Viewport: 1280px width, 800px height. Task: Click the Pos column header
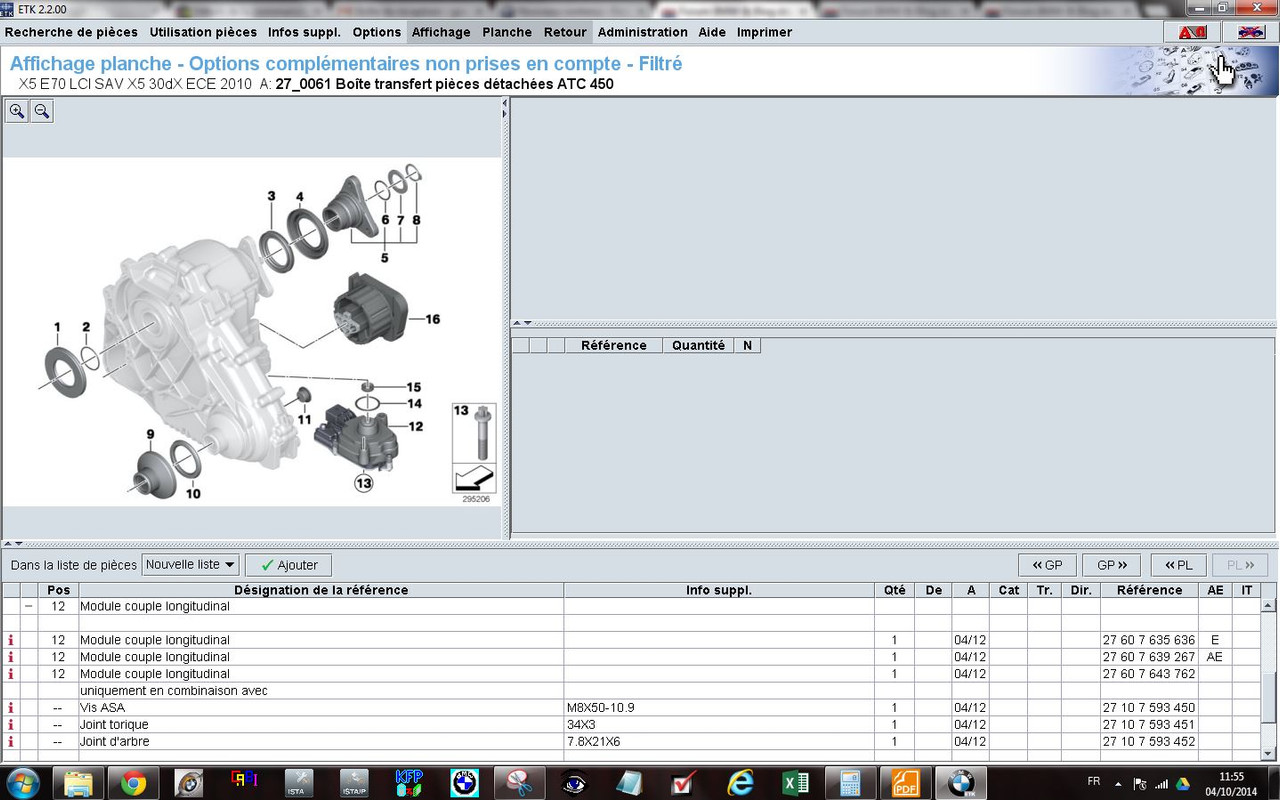tap(58, 590)
